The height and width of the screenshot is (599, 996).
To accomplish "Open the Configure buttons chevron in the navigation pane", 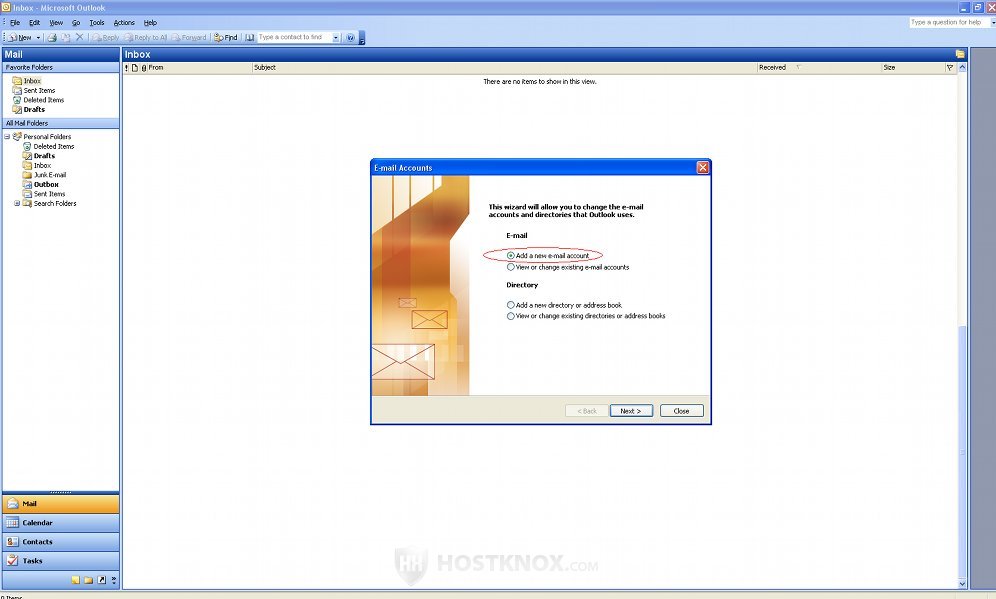I will click(x=114, y=580).
